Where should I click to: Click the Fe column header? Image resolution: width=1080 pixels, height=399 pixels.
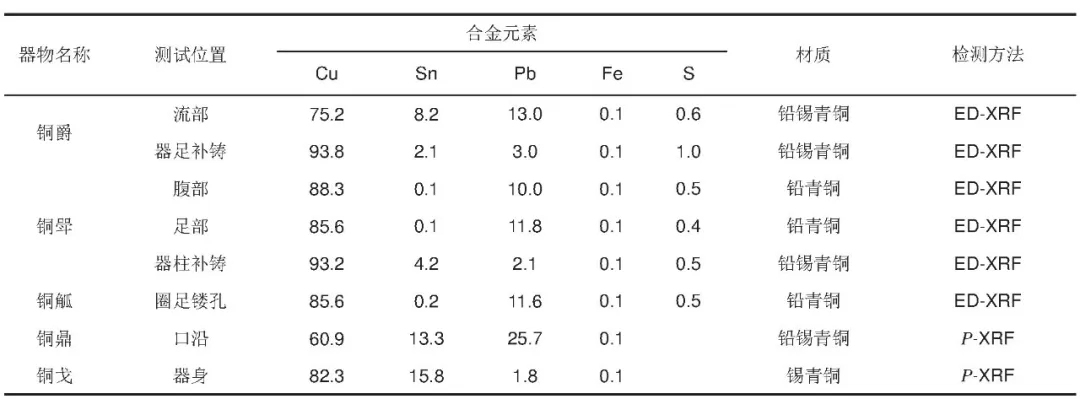611,74
